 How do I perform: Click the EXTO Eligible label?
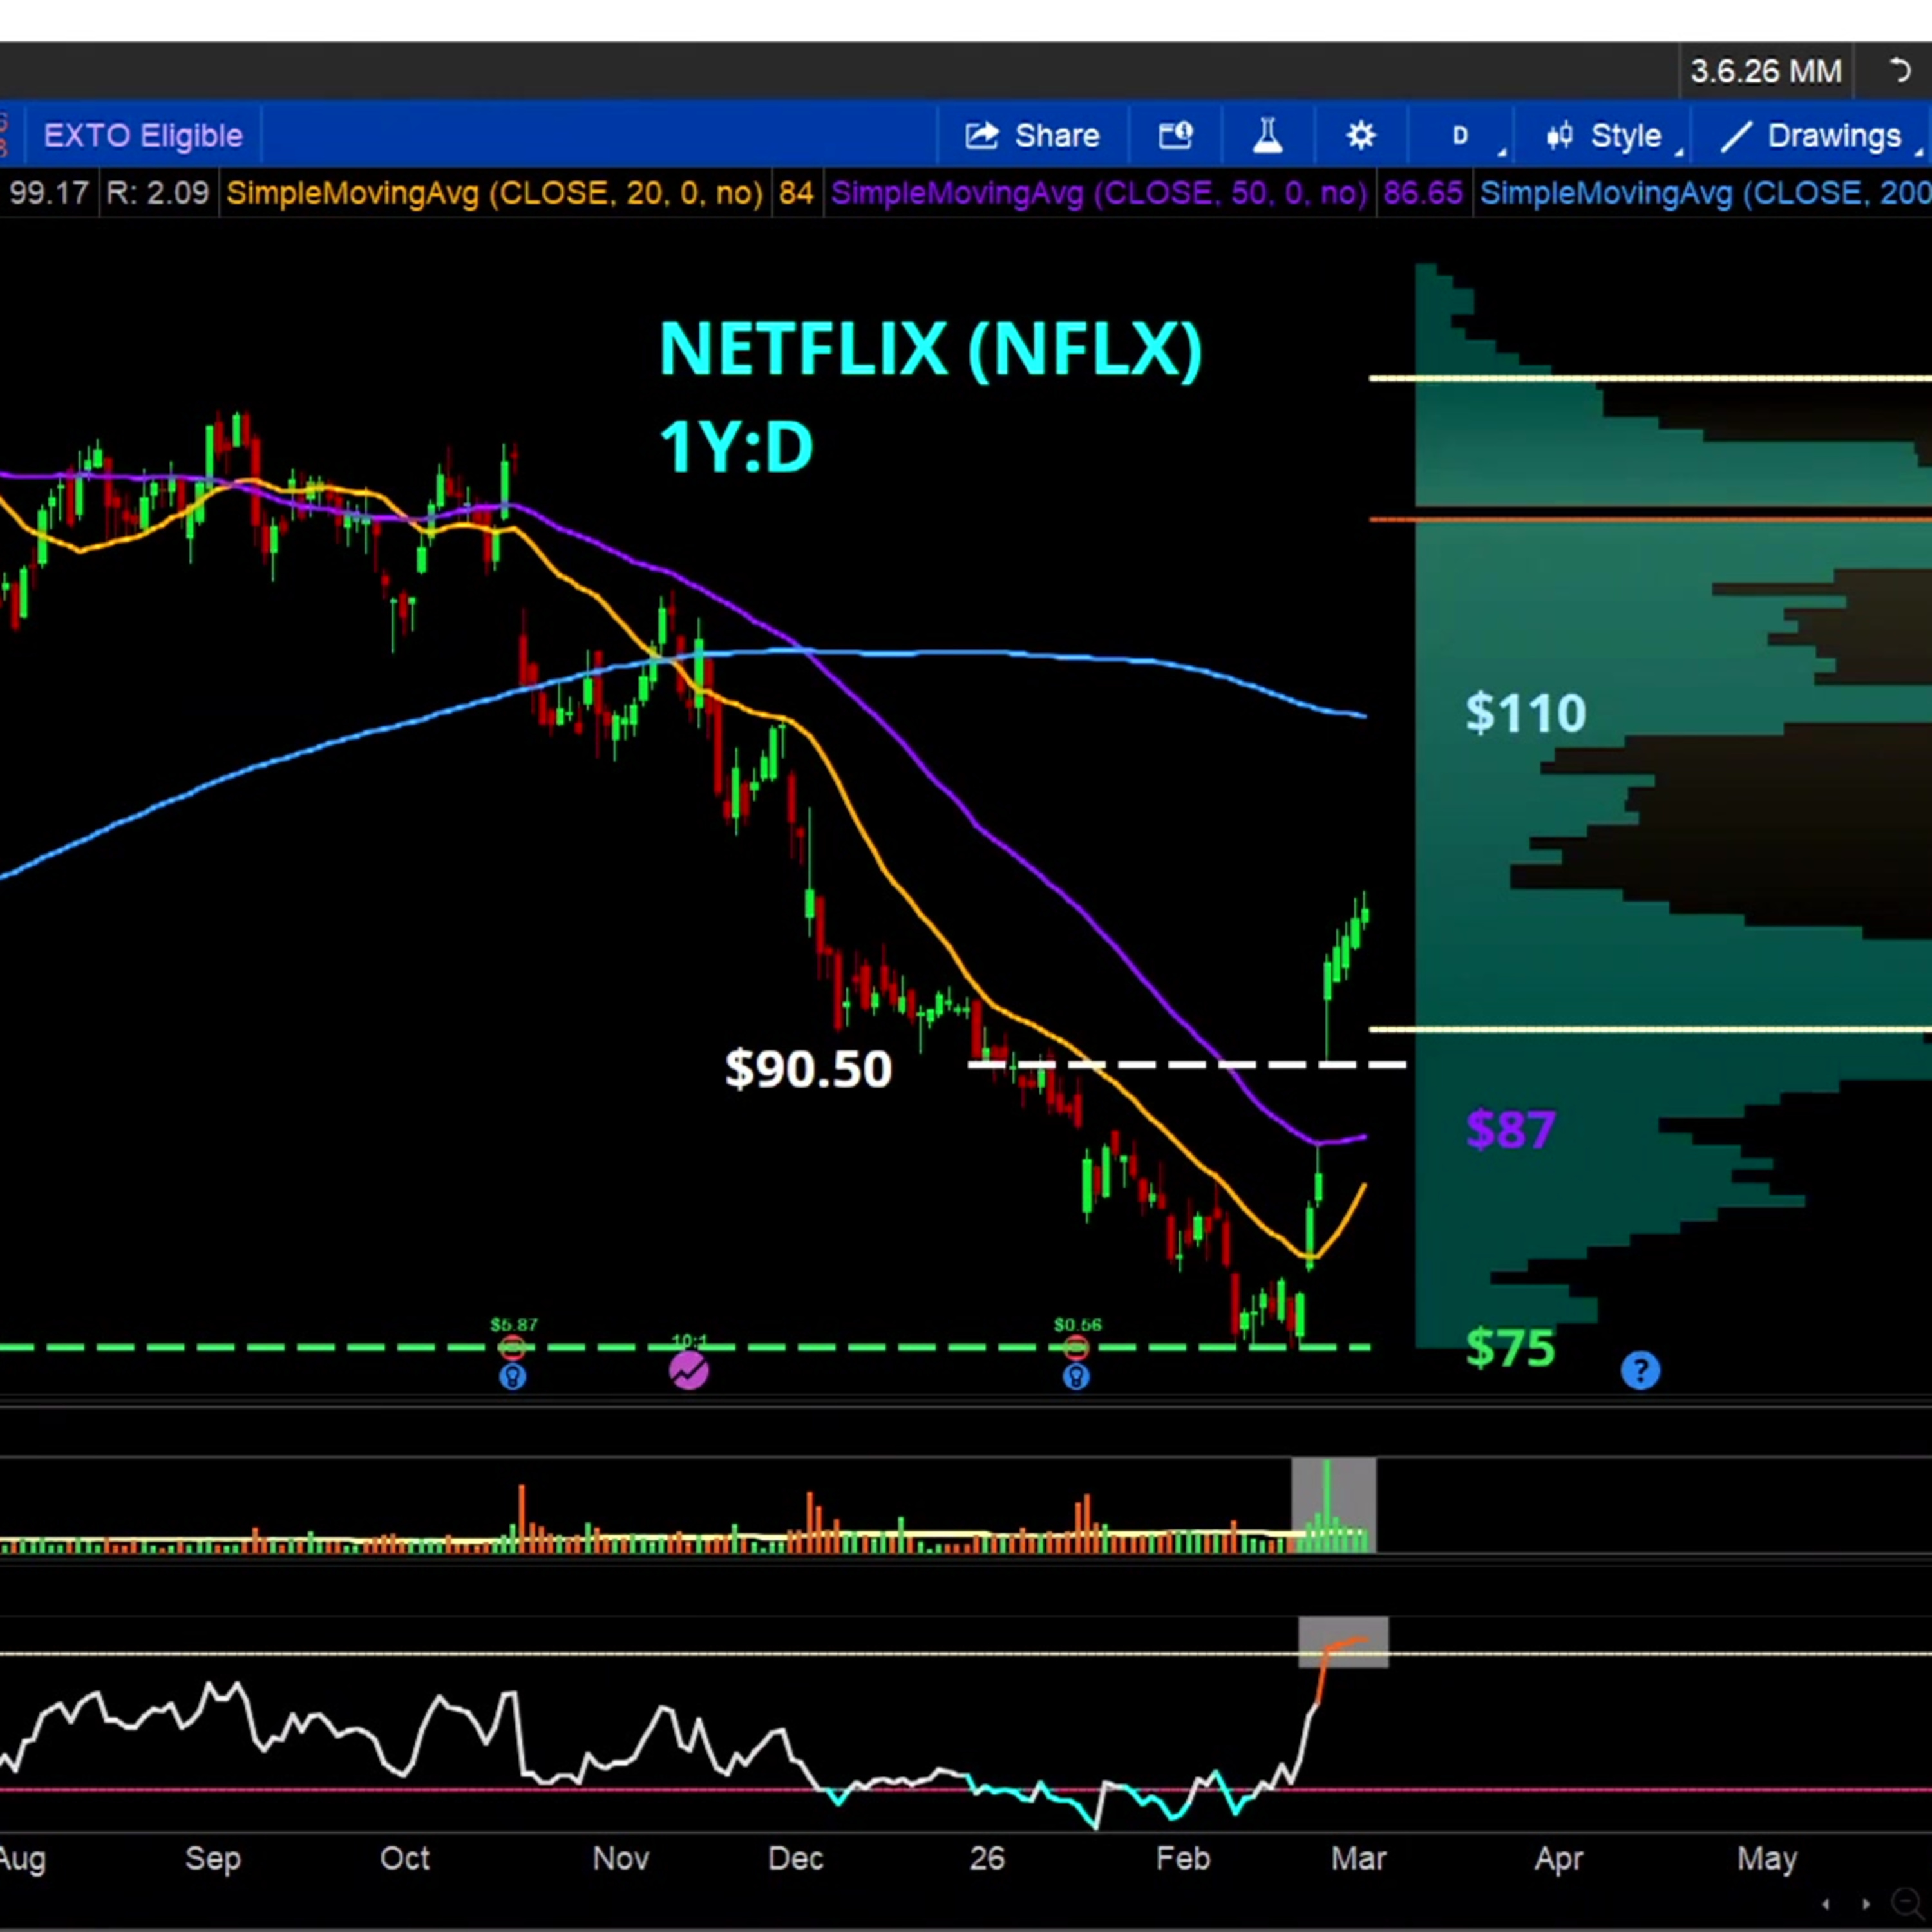(x=143, y=135)
